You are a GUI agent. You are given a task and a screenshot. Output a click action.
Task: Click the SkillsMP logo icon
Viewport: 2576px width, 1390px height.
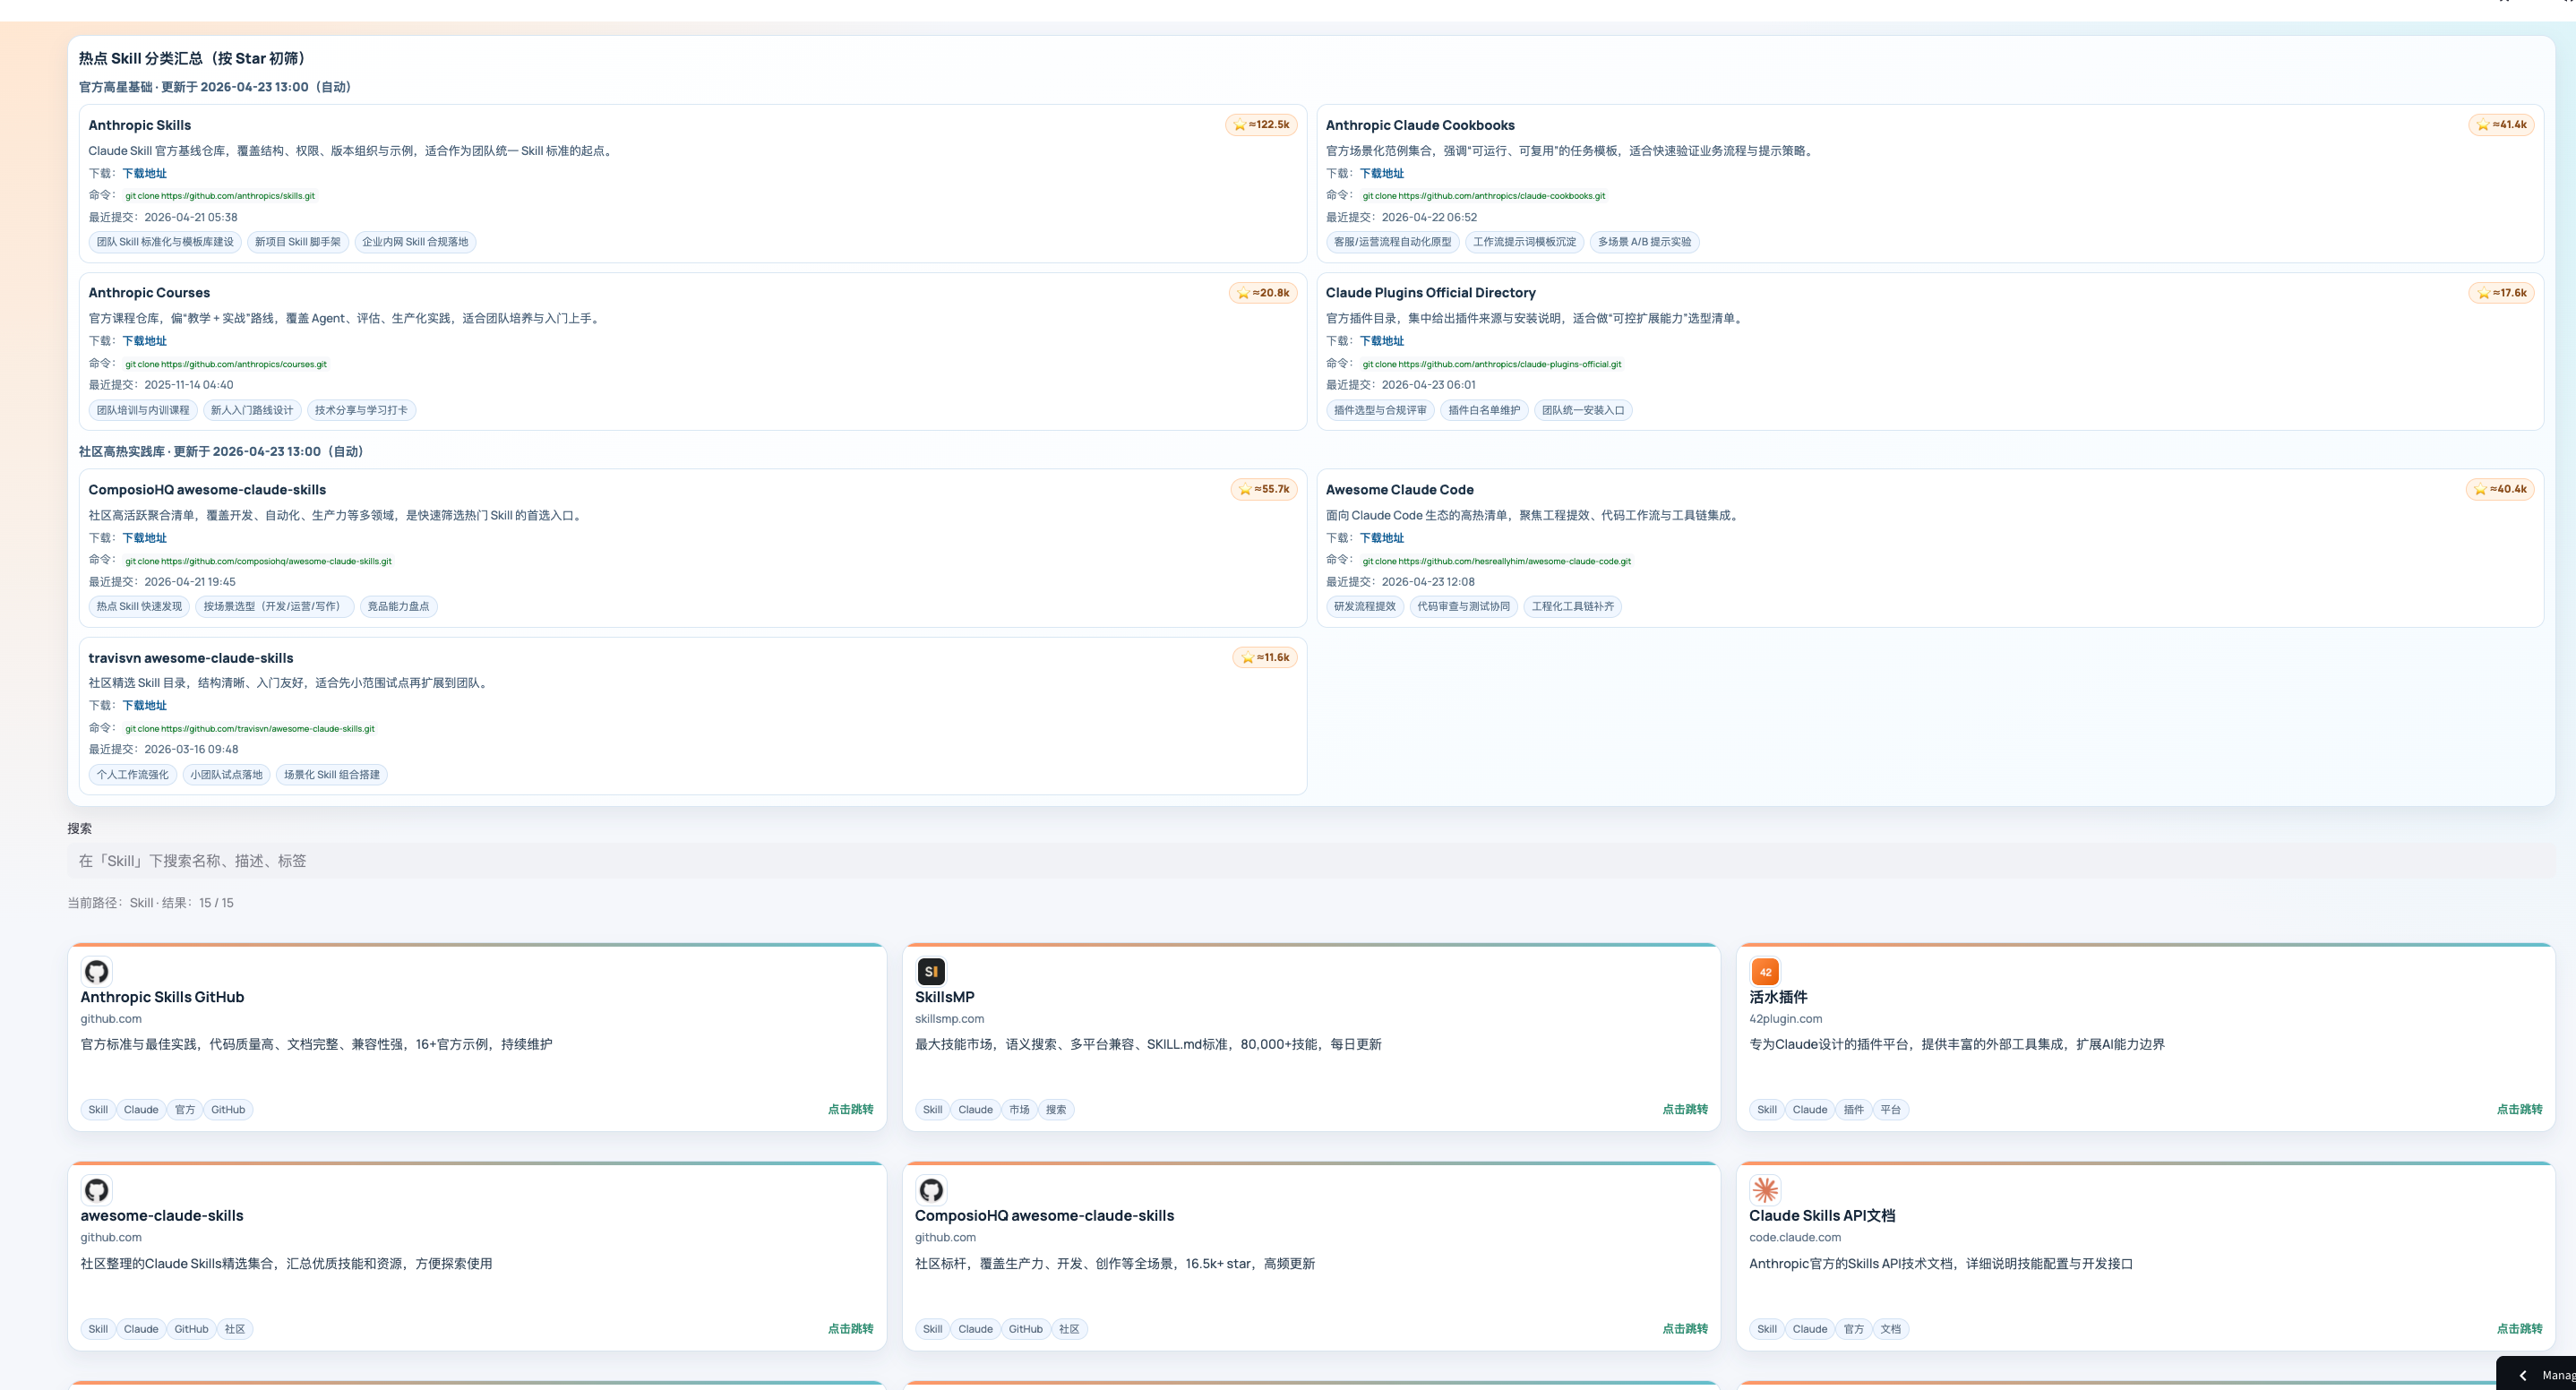[930, 971]
